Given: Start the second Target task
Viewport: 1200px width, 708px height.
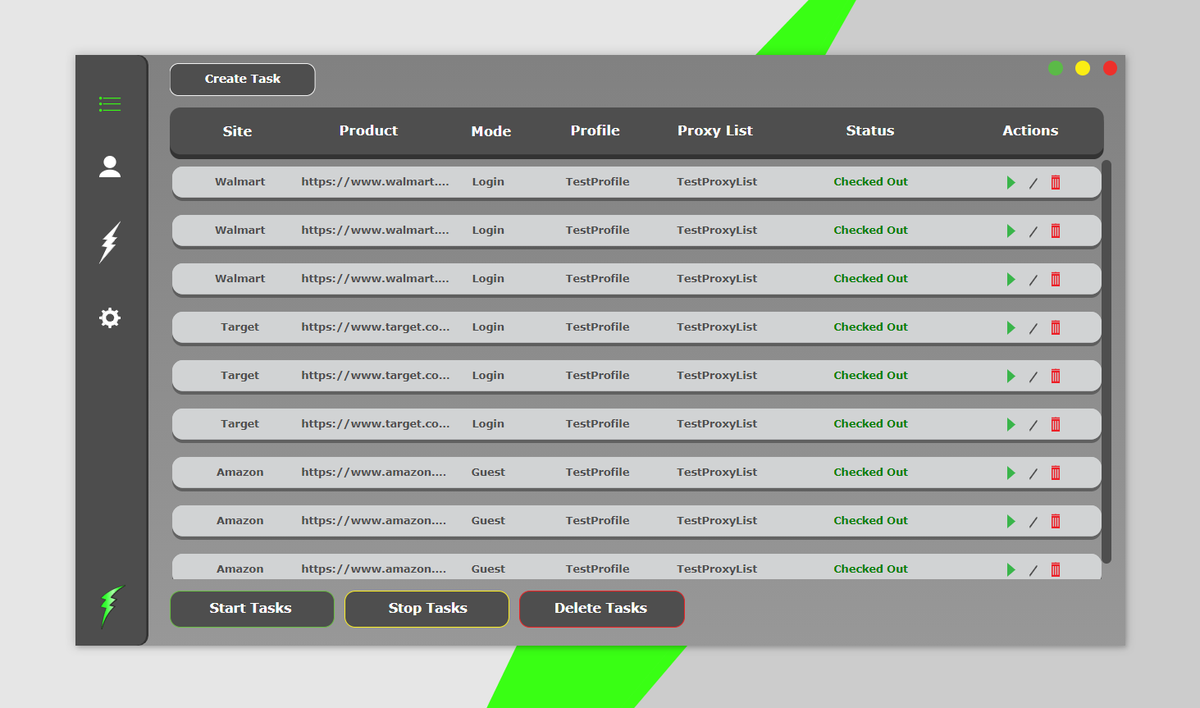Looking at the screenshot, I should click(1011, 376).
